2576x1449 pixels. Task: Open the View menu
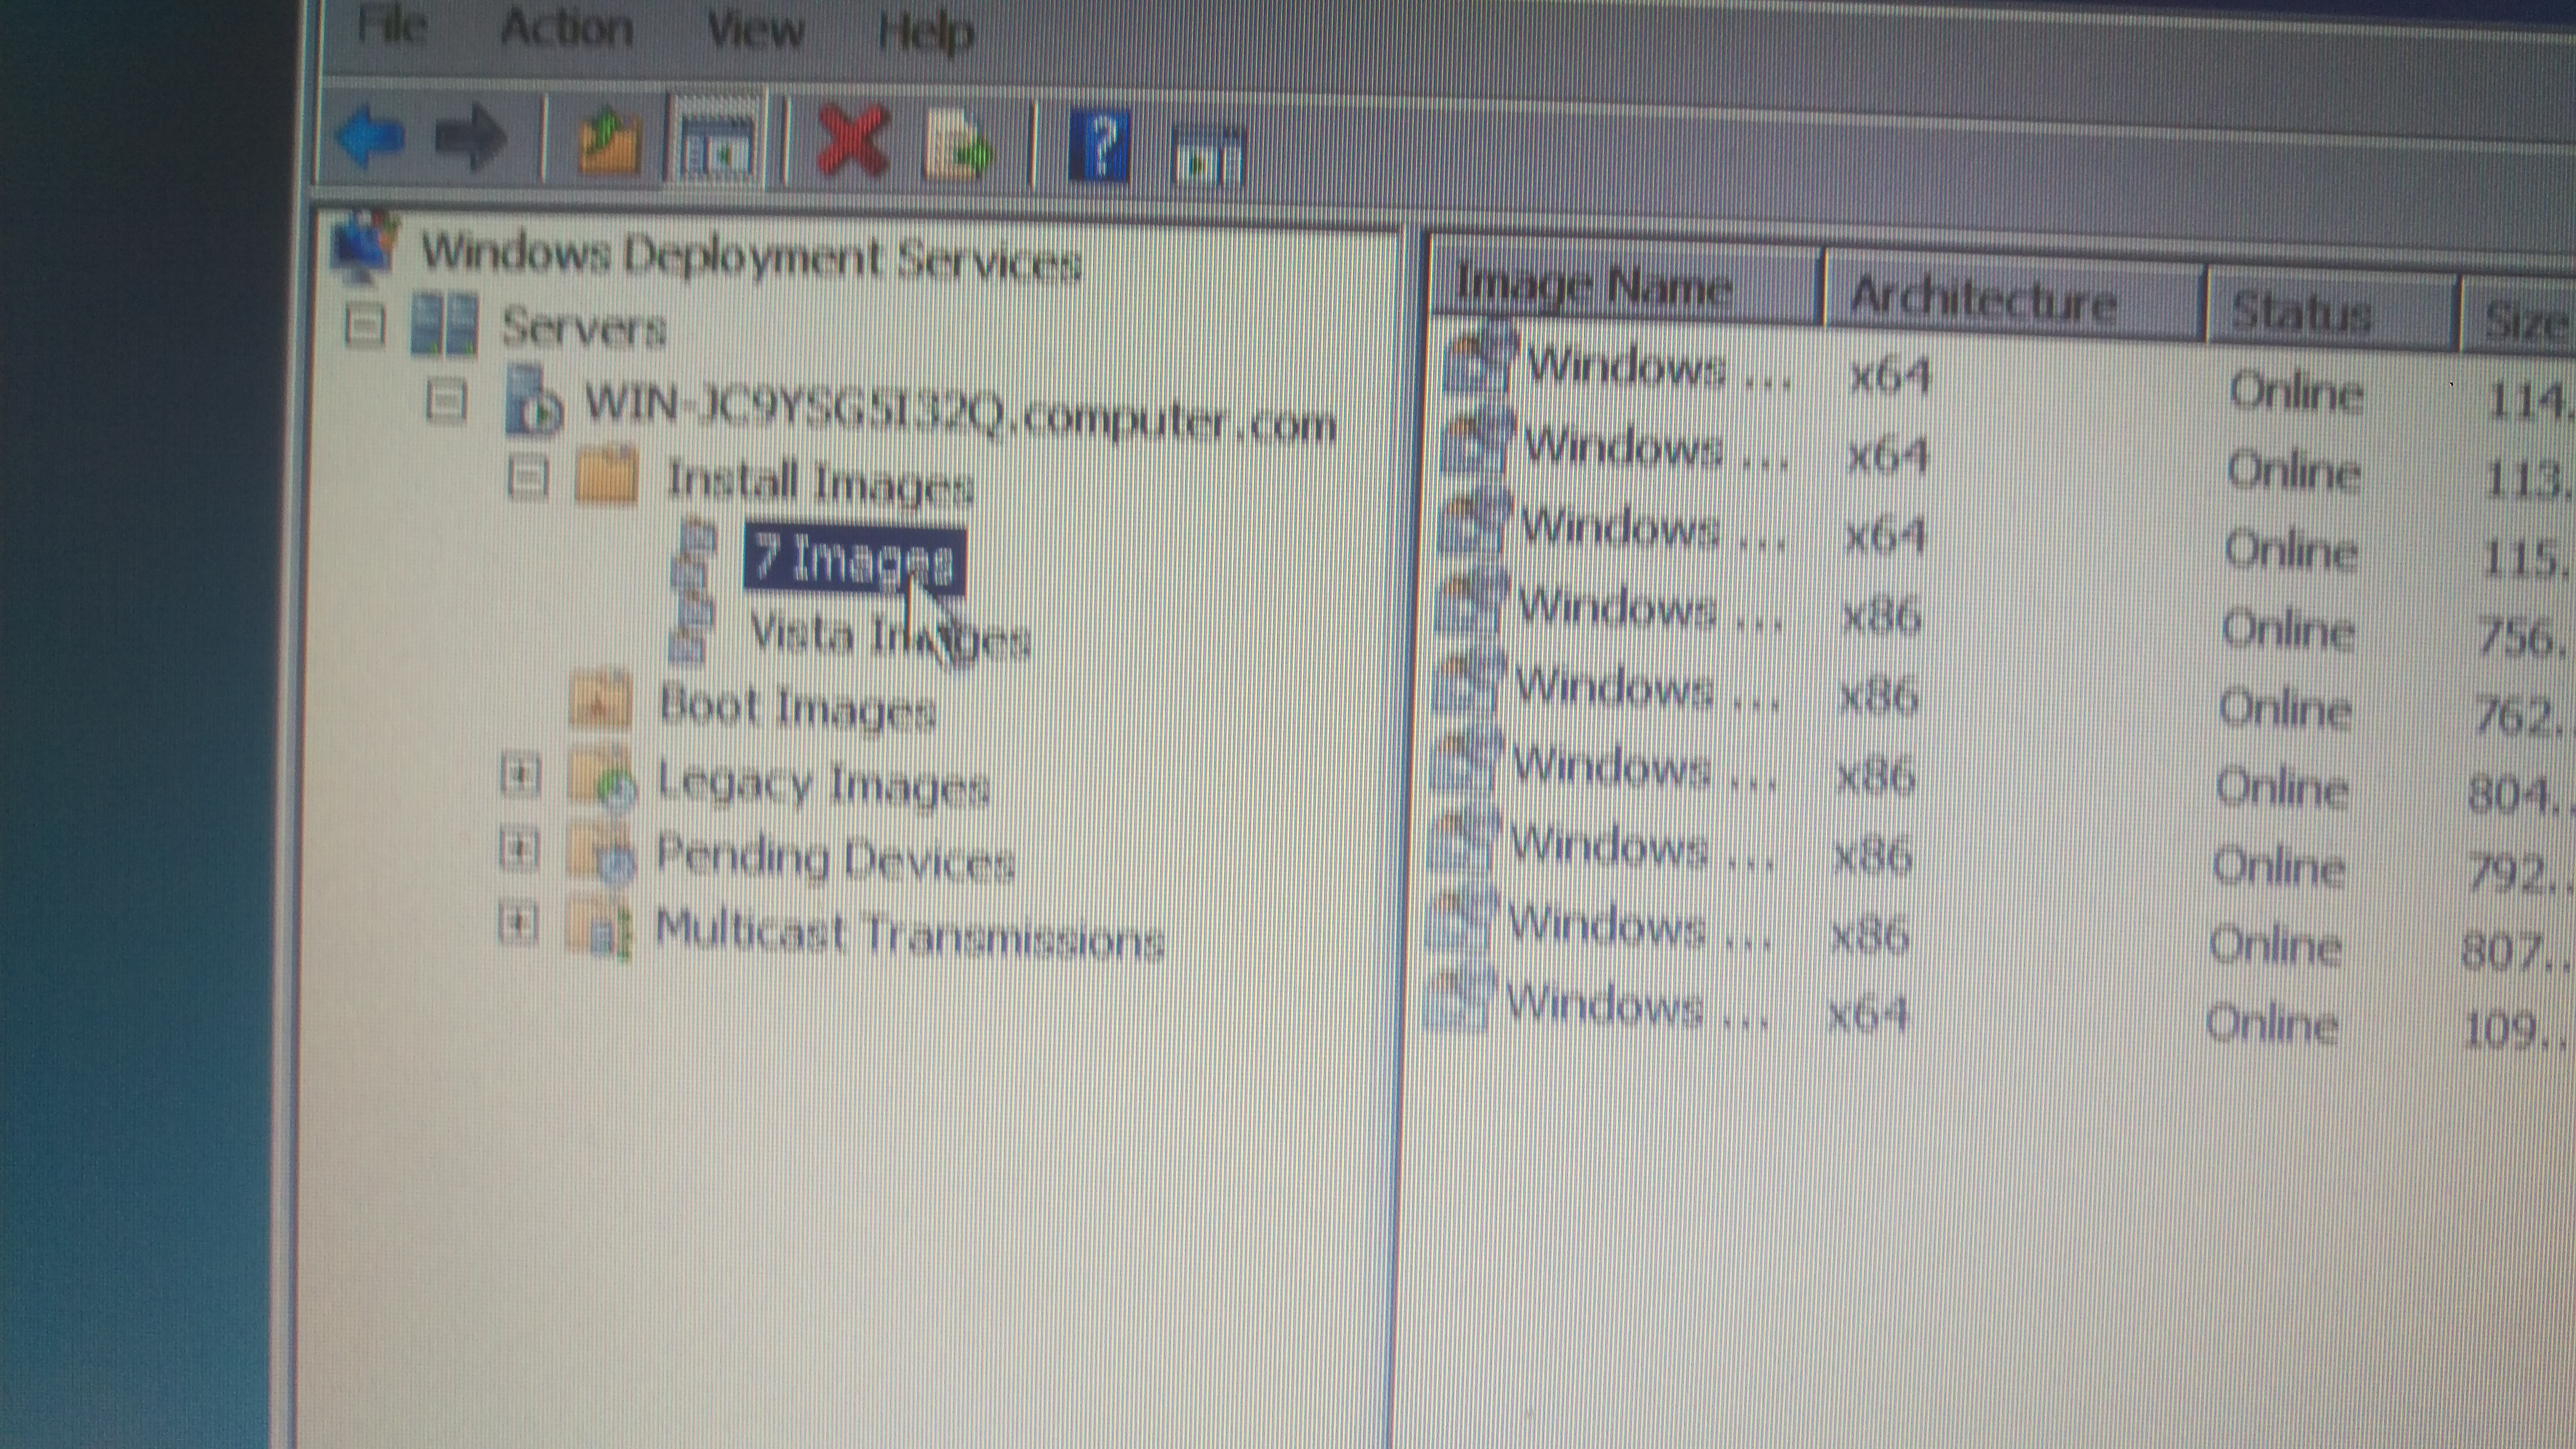(755, 30)
